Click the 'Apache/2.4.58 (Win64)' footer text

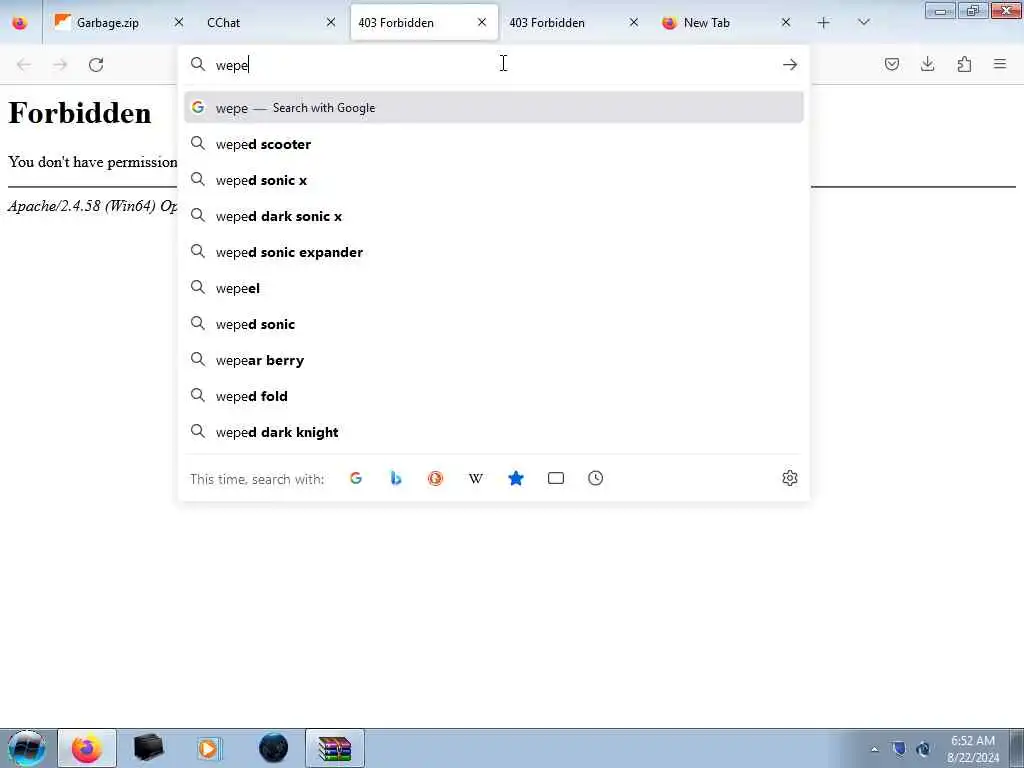pyautogui.click(x=93, y=206)
